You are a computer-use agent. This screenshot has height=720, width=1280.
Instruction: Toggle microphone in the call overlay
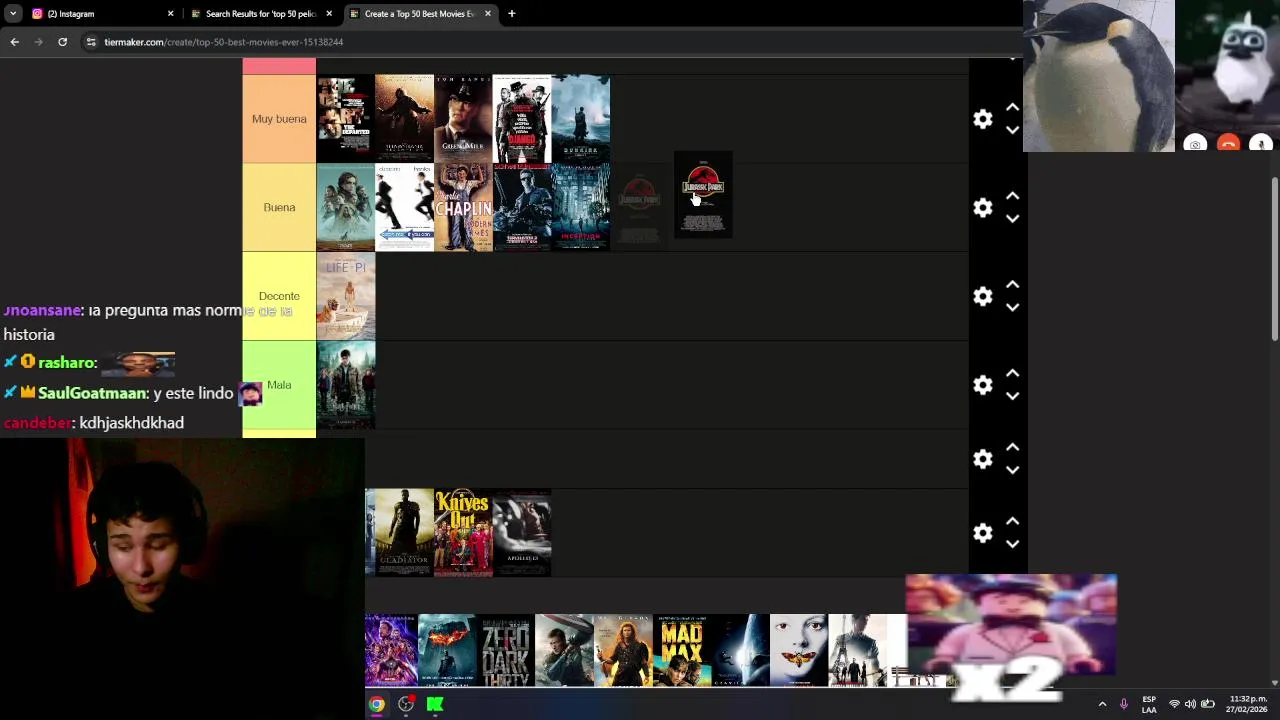pos(1261,144)
